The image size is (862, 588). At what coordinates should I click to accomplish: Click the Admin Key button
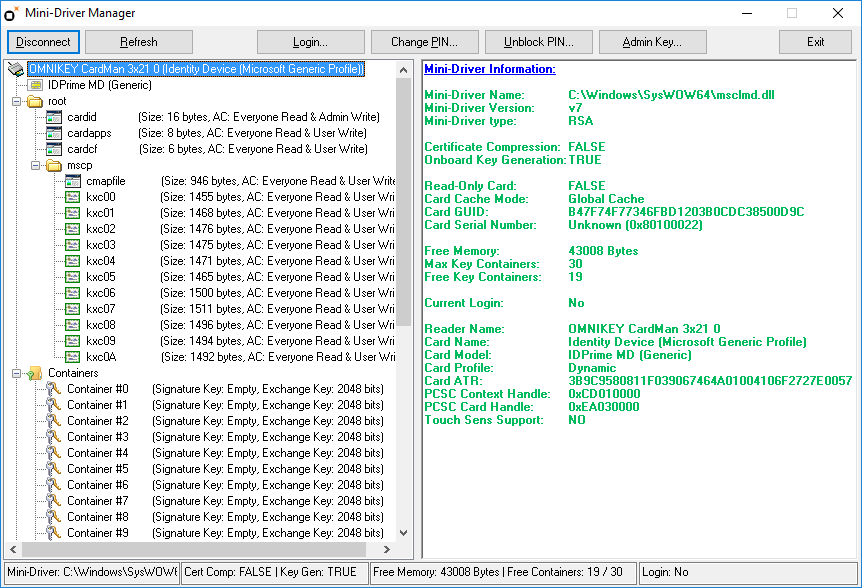click(653, 42)
